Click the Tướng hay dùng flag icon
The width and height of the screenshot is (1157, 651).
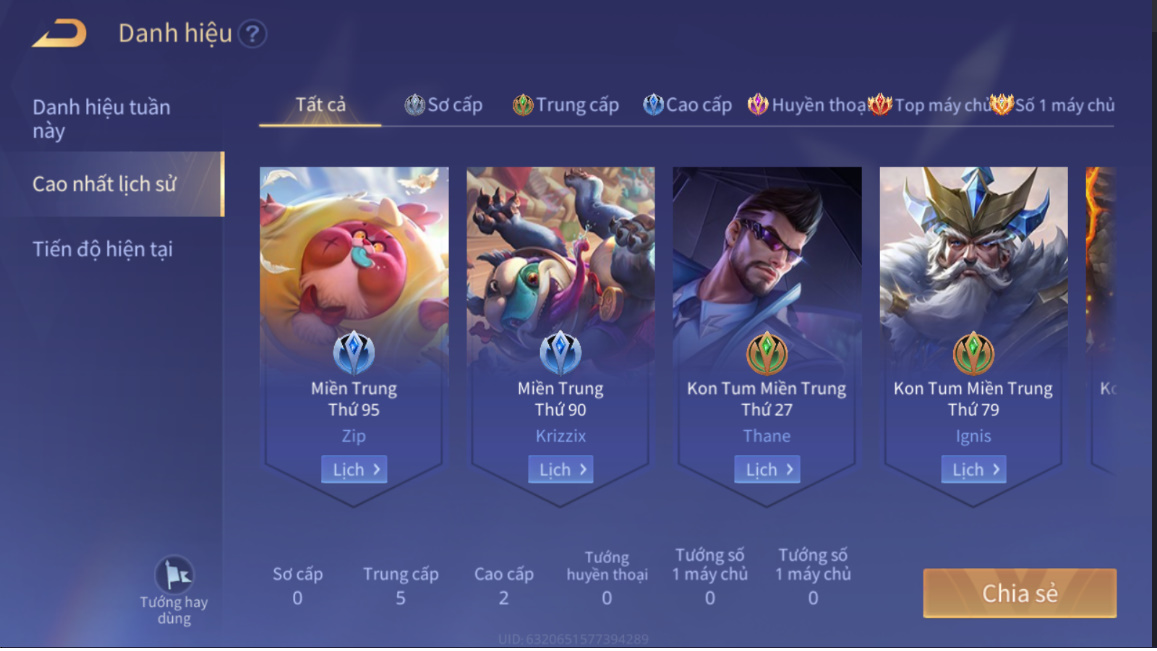pos(174,574)
